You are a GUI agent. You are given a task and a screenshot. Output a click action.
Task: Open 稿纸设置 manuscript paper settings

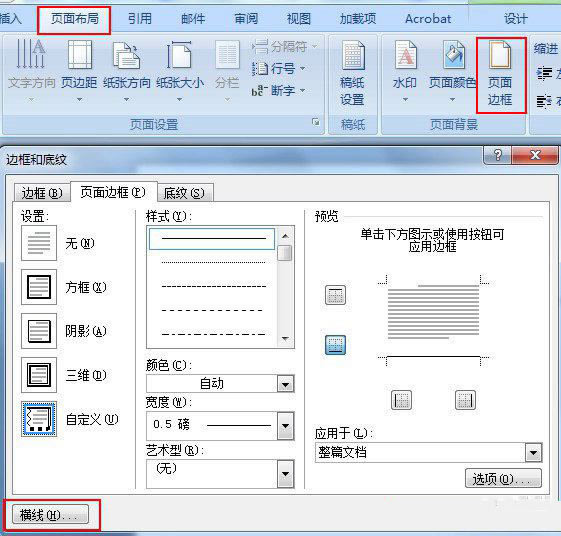pyautogui.click(x=352, y=74)
